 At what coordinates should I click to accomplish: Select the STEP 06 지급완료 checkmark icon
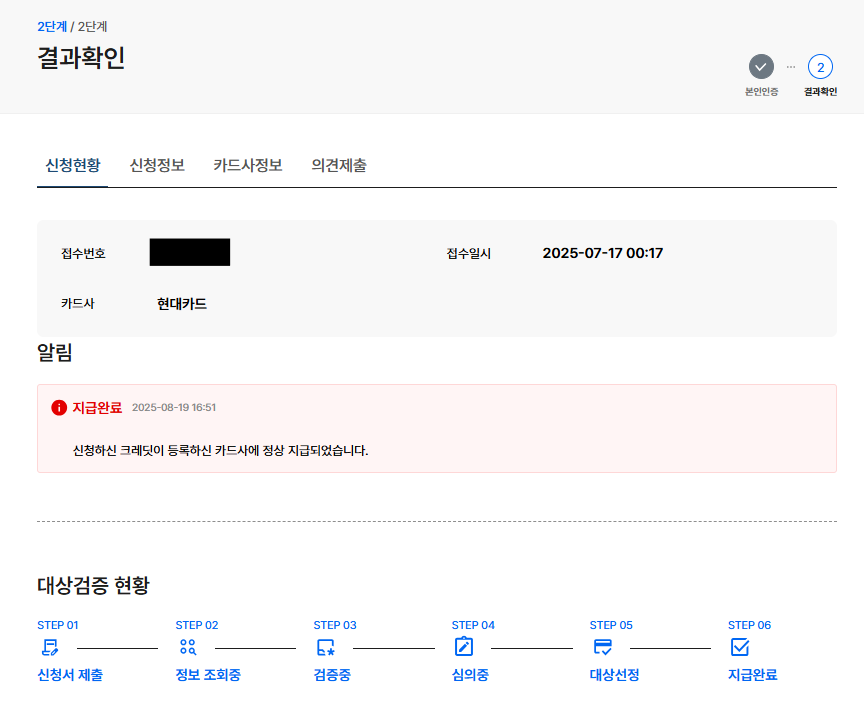[742, 646]
